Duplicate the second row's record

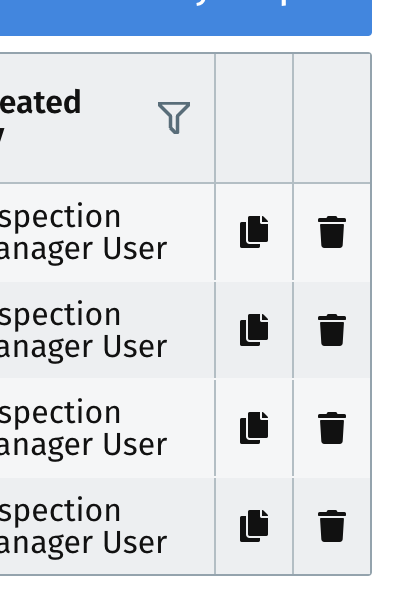(x=254, y=330)
